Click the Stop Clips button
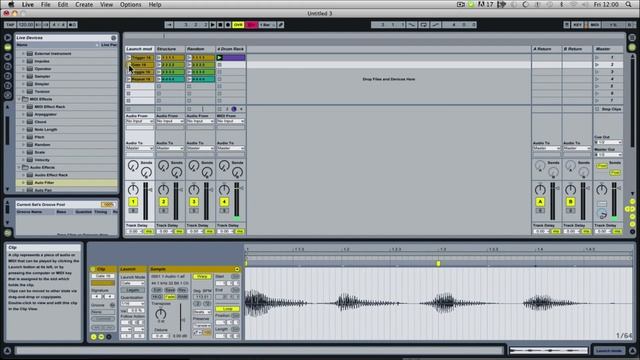This screenshot has width=640, height=360. 608,109
